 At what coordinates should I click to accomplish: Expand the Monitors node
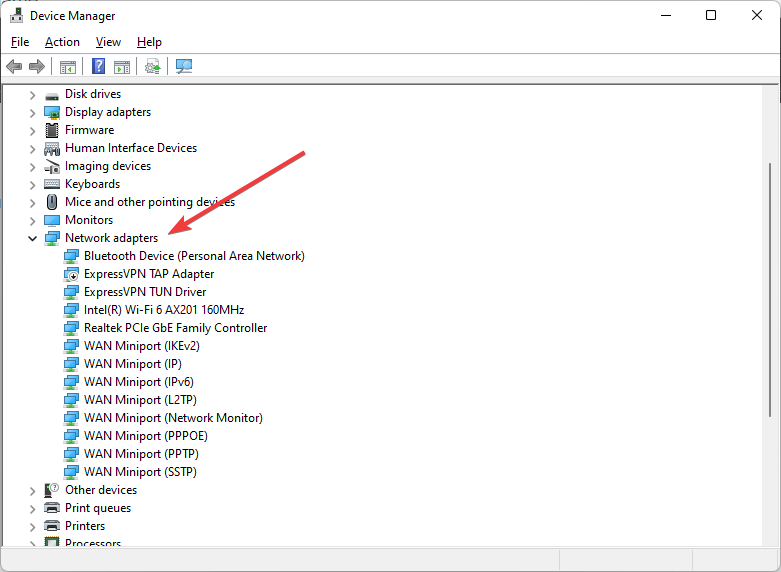[x=32, y=221]
